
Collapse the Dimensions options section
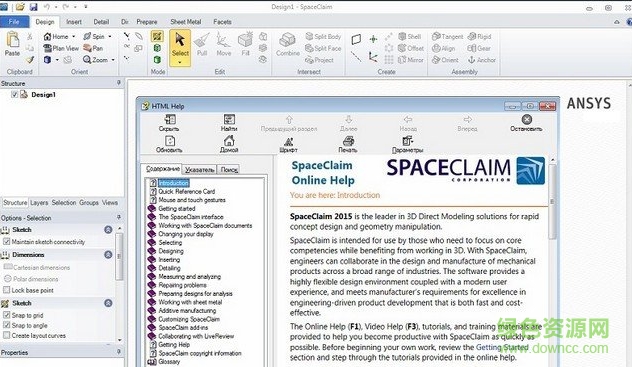[108, 255]
